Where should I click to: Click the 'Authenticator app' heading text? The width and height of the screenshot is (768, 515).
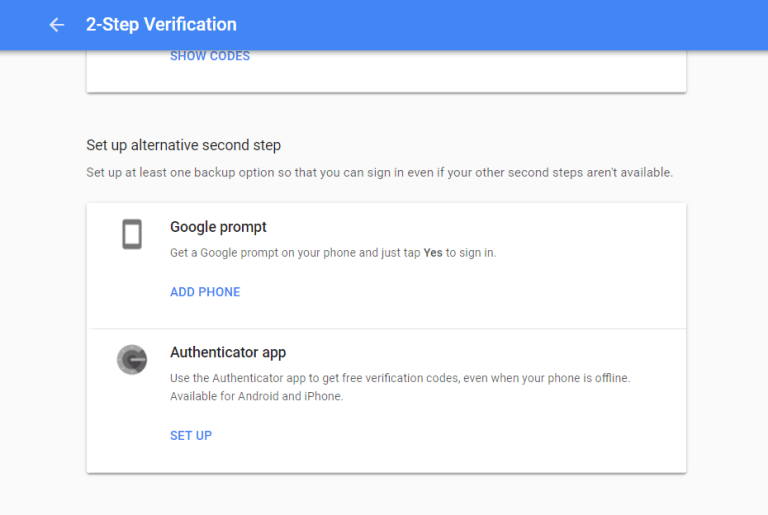(x=228, y=352)
